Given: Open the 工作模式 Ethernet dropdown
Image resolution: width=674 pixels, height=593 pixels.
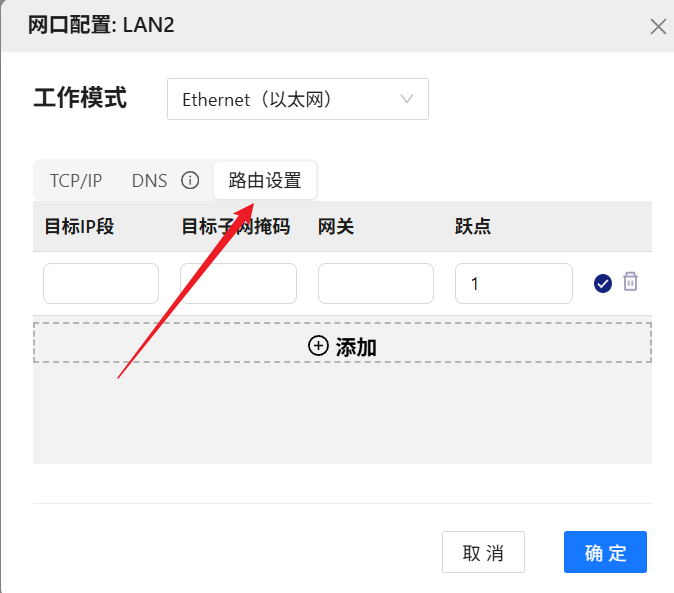Looking at the screenshot, I should (x=297, y=99).
